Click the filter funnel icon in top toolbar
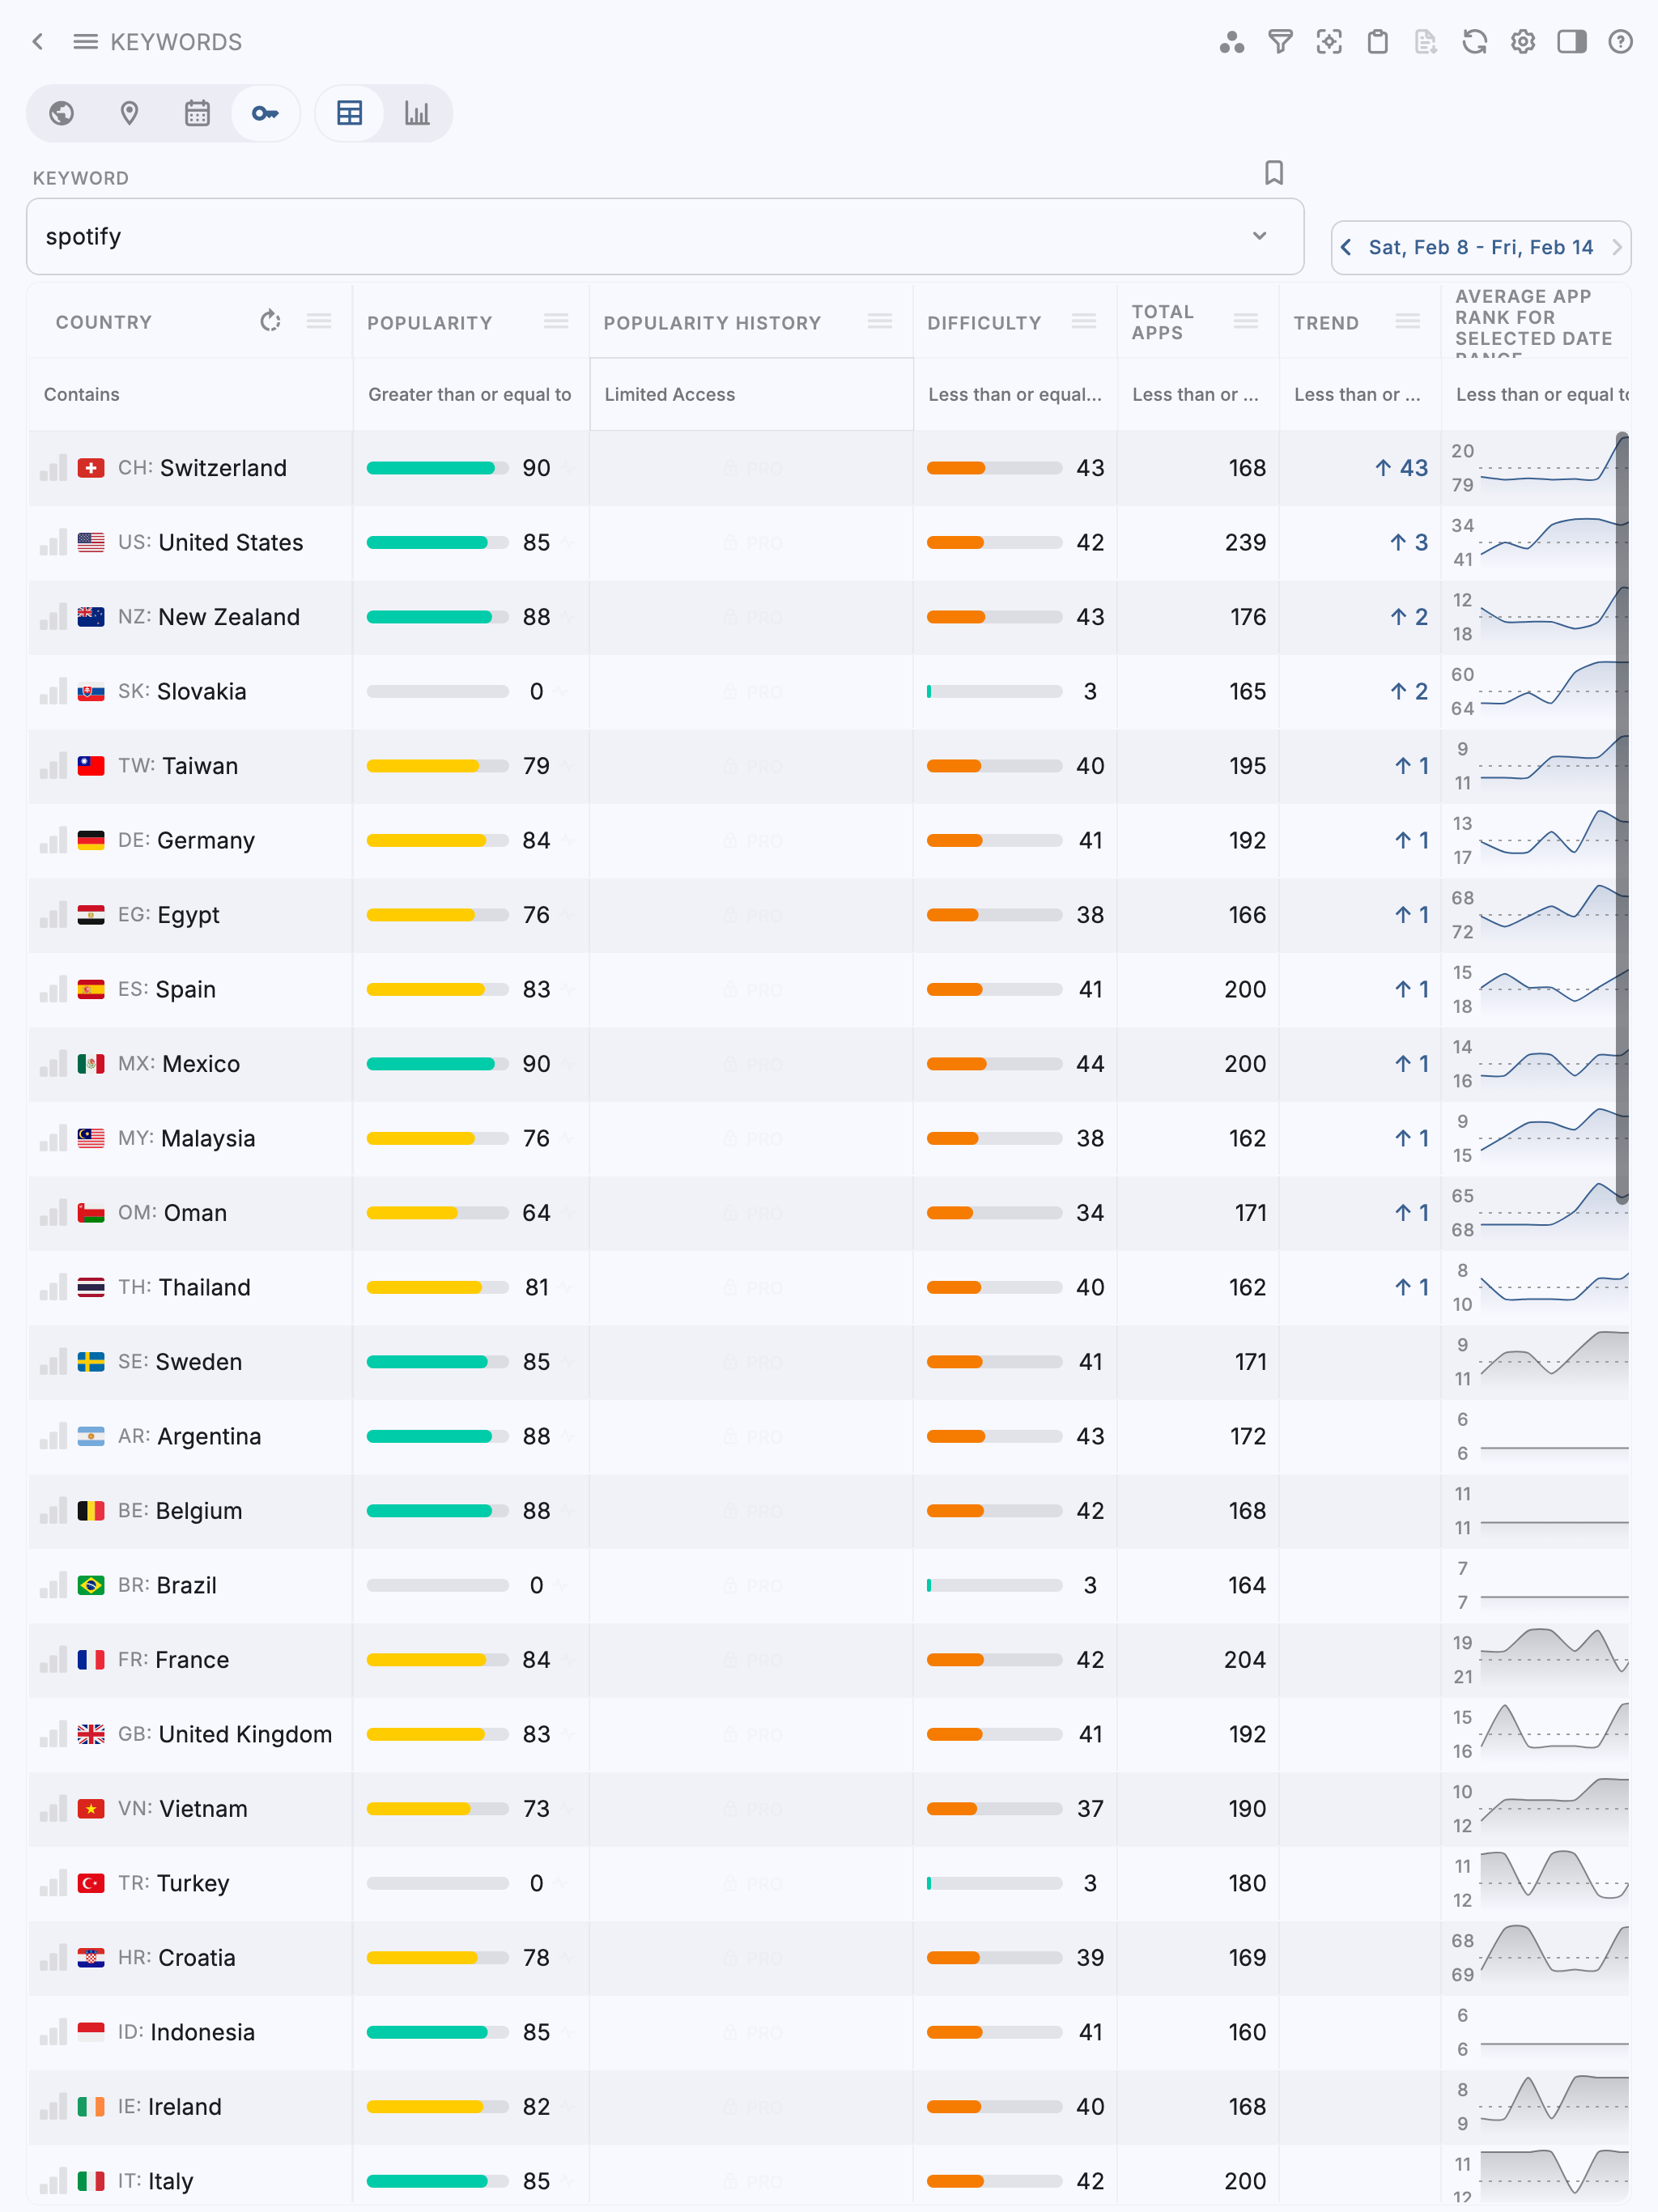This screenshot has height=2212, width=1658. tap(1280, 42)
